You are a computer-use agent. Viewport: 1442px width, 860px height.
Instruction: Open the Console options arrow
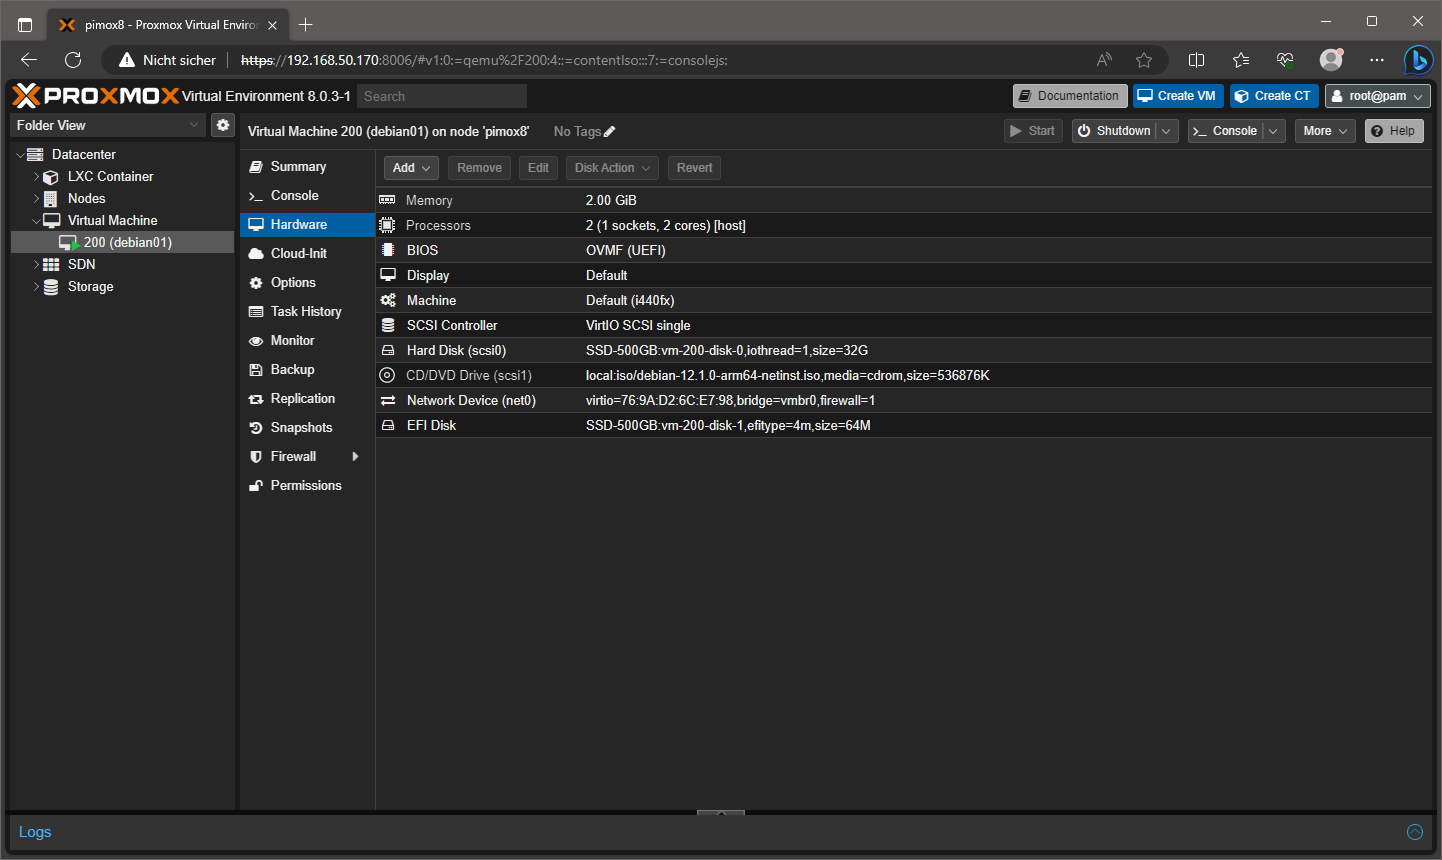point(1273,131)
